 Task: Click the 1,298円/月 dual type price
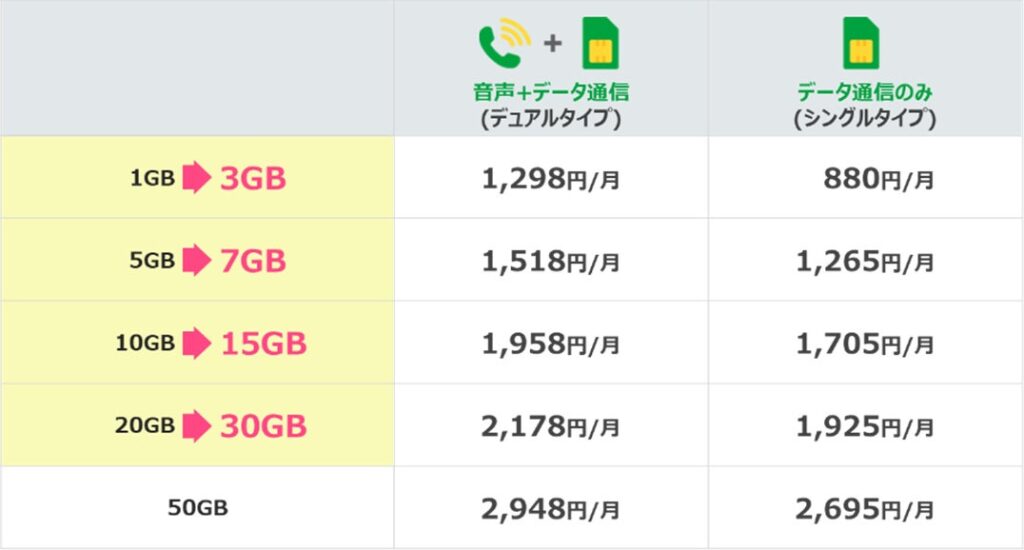click(550, 180)
